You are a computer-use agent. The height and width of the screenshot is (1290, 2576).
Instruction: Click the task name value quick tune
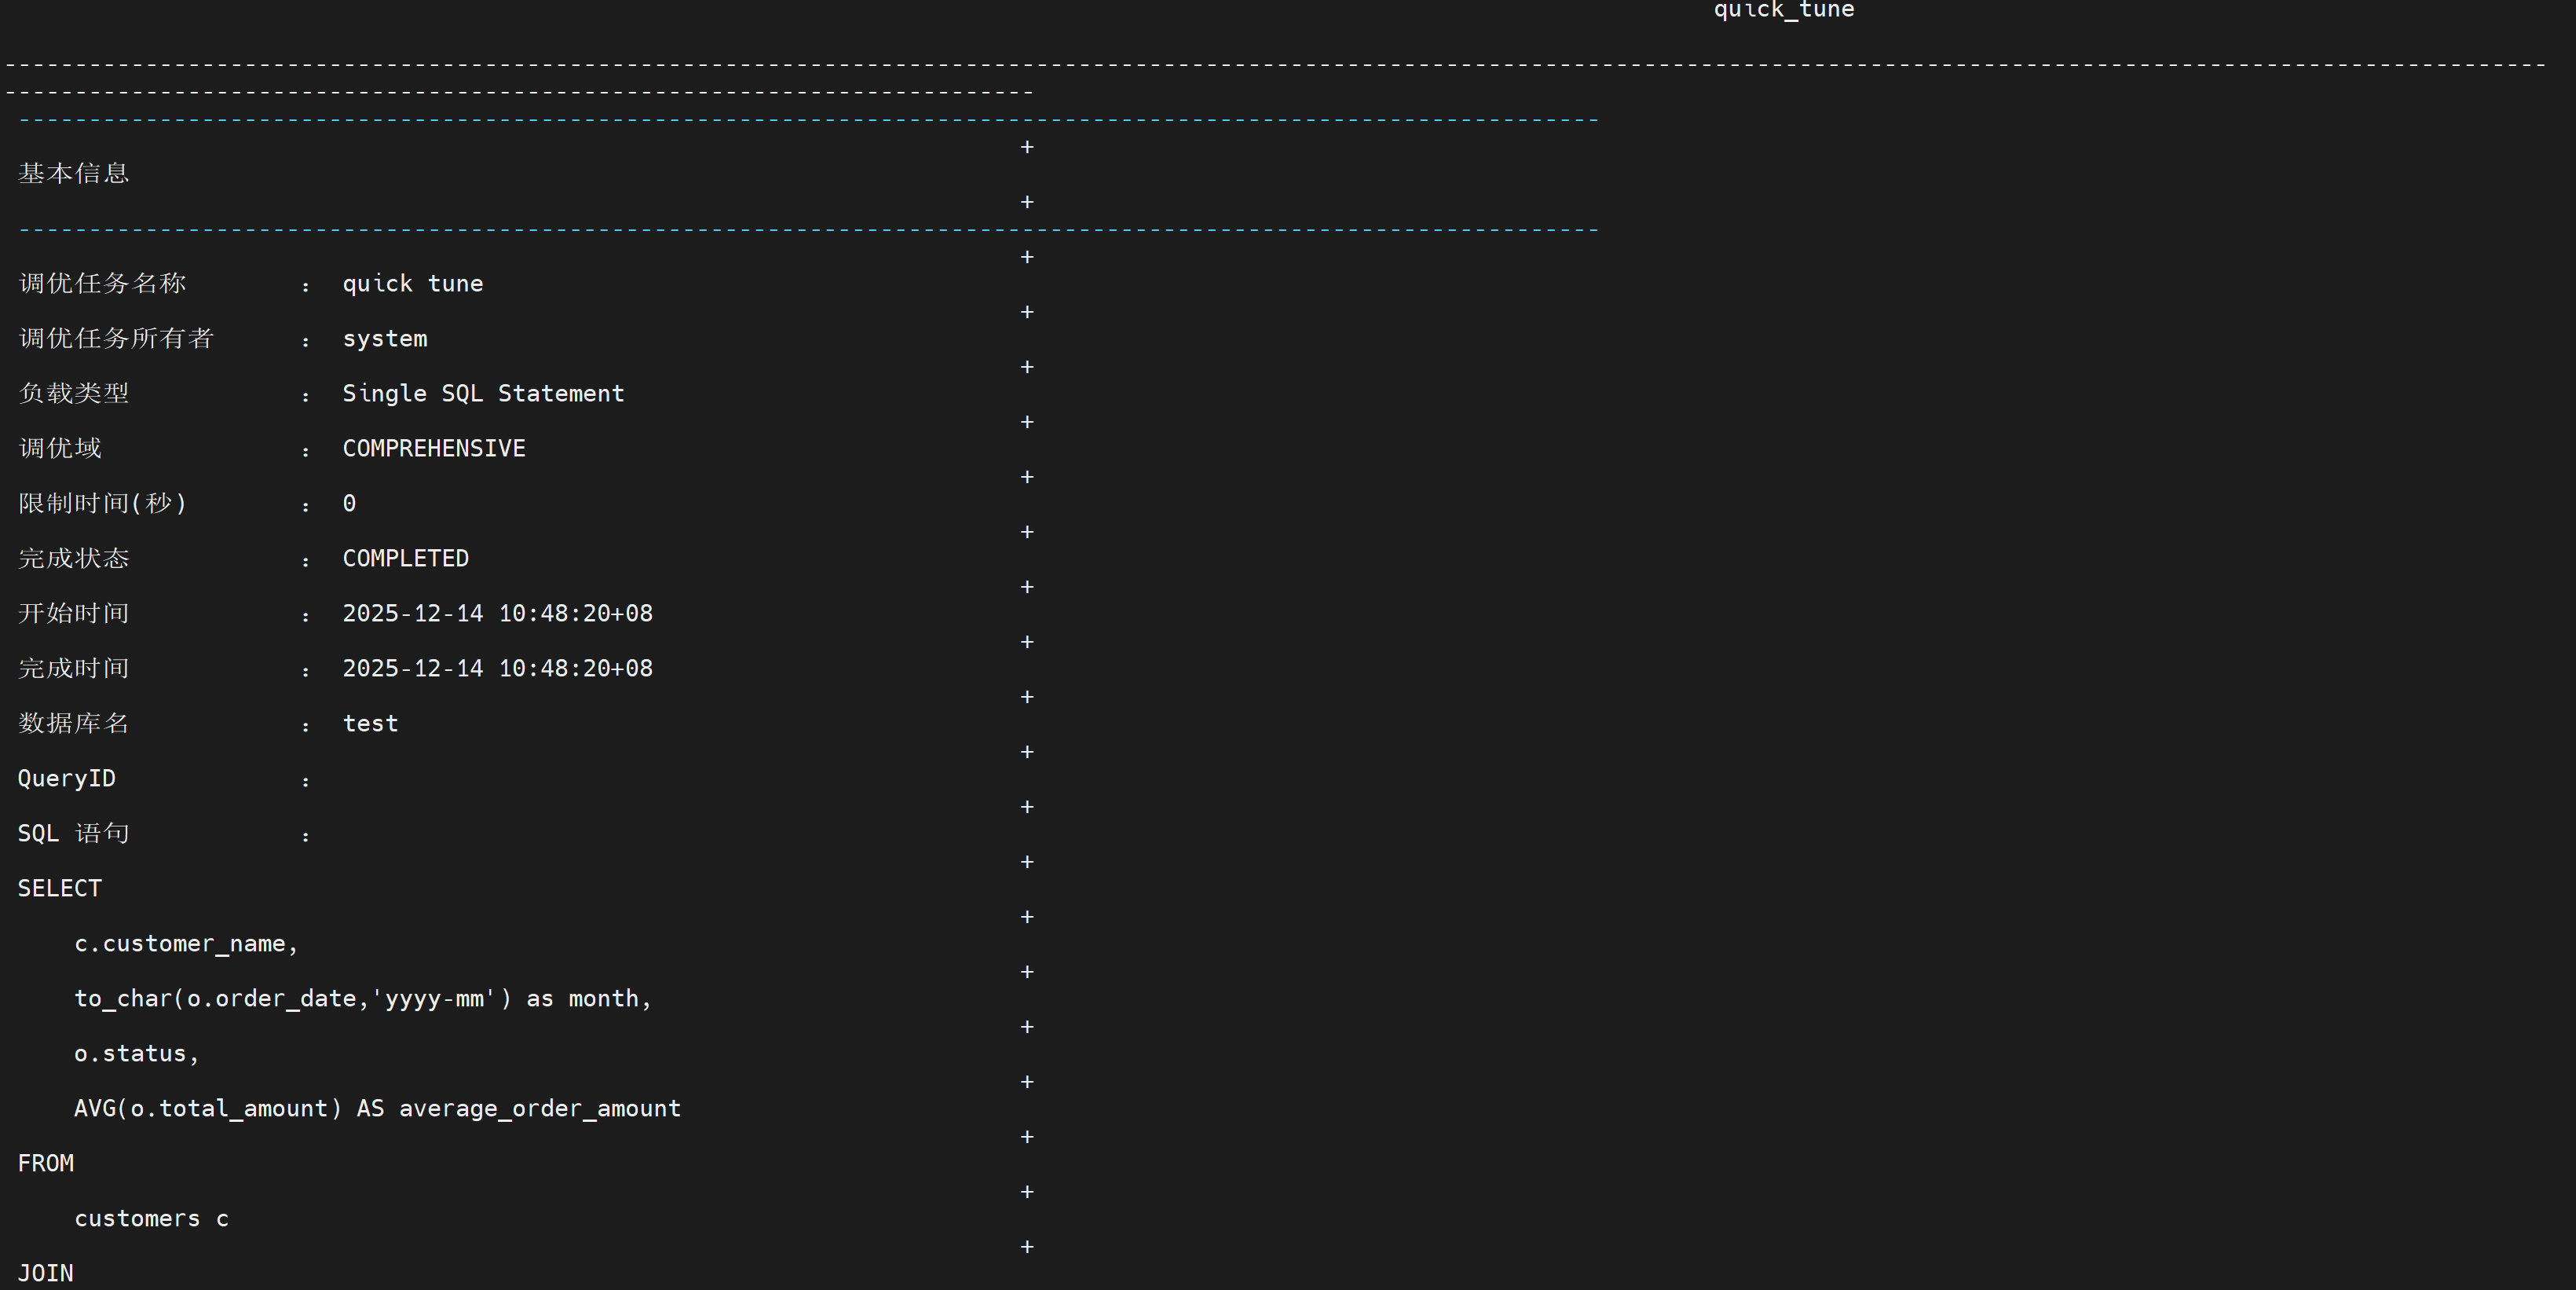pos(412,284)
